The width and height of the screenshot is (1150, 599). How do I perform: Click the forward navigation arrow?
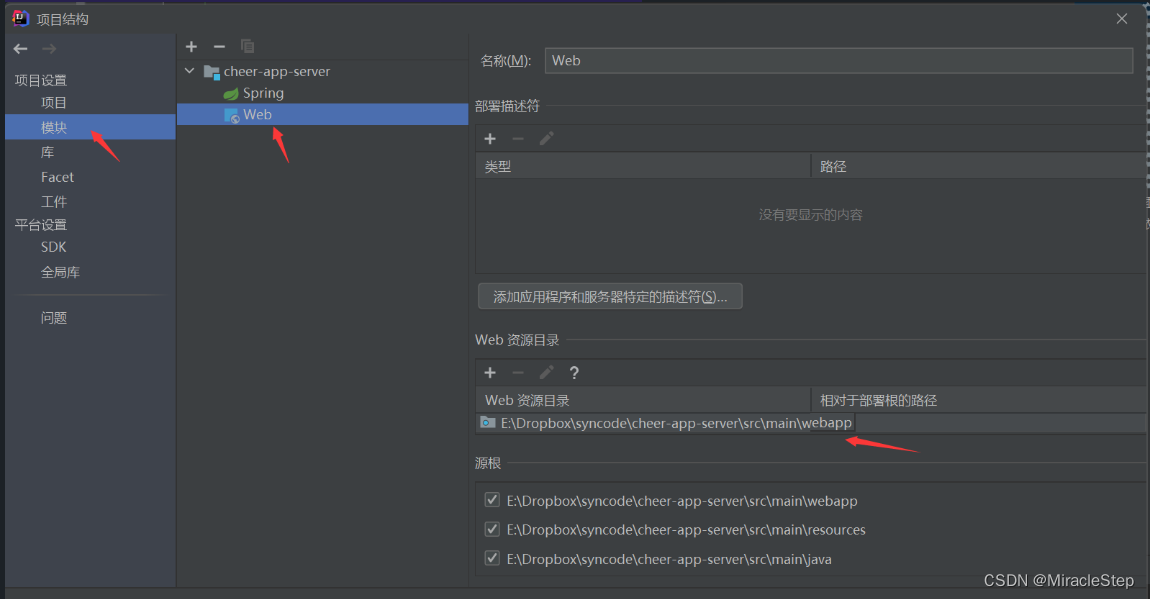point(49,49)
